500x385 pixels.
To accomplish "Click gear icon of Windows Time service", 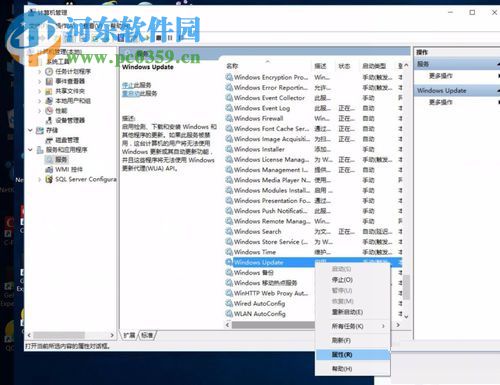I will click(x=229, y=252).
